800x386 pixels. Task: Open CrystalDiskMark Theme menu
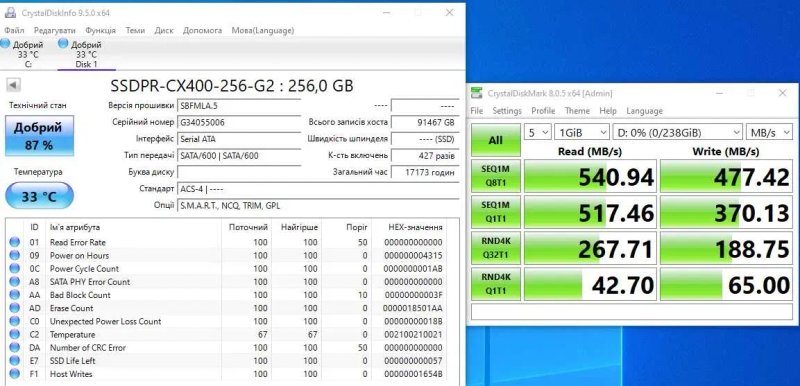click(x=577, y=111)
